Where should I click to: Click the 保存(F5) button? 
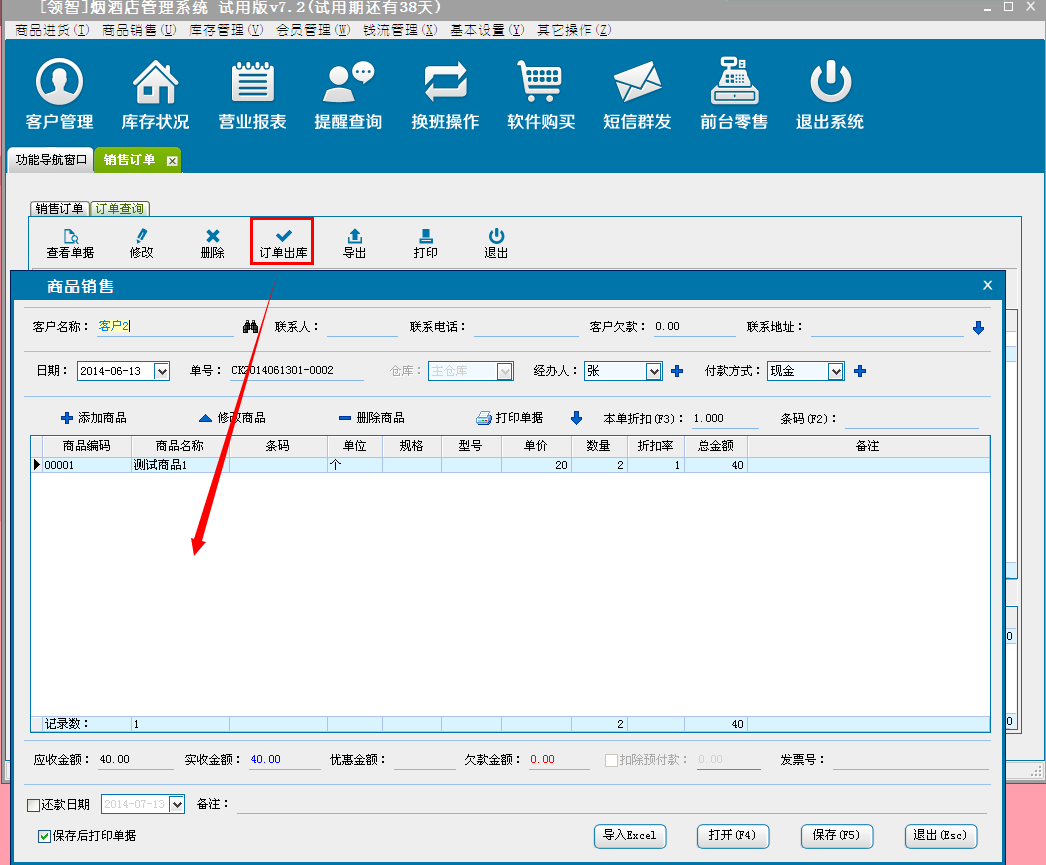(836, 835)
